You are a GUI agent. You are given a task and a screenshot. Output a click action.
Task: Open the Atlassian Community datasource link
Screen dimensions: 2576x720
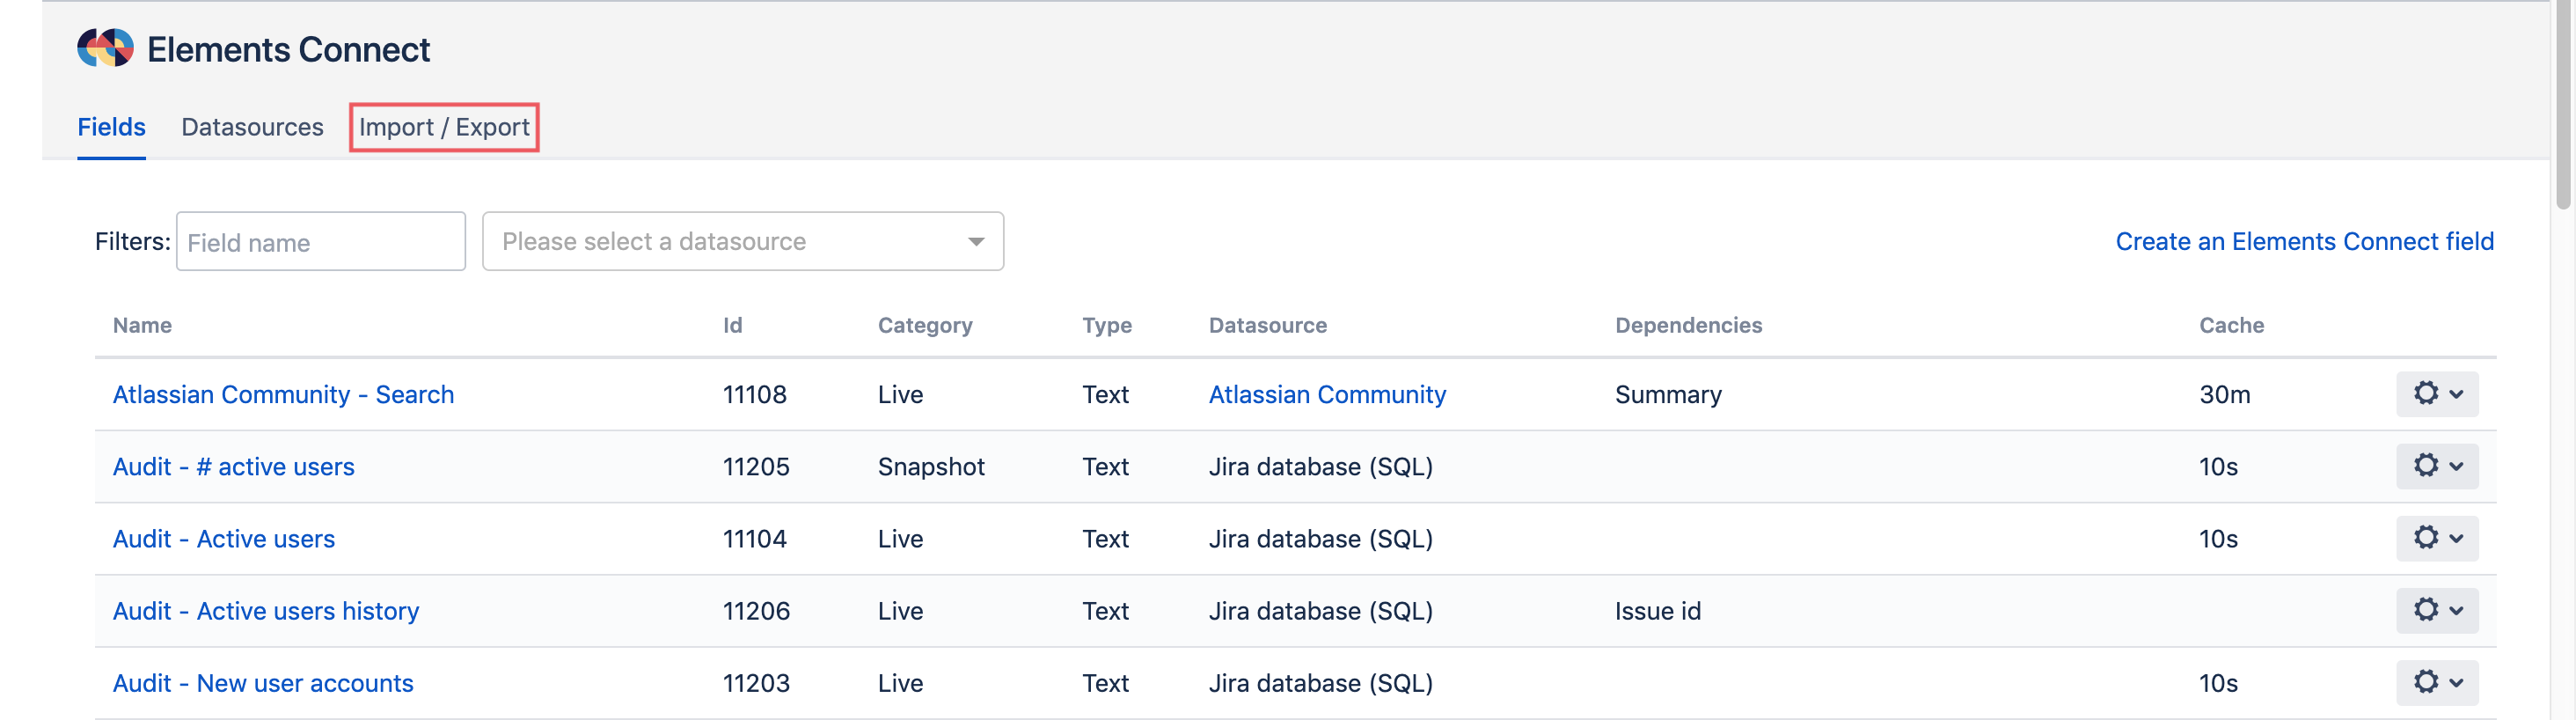pos(1327,394)
